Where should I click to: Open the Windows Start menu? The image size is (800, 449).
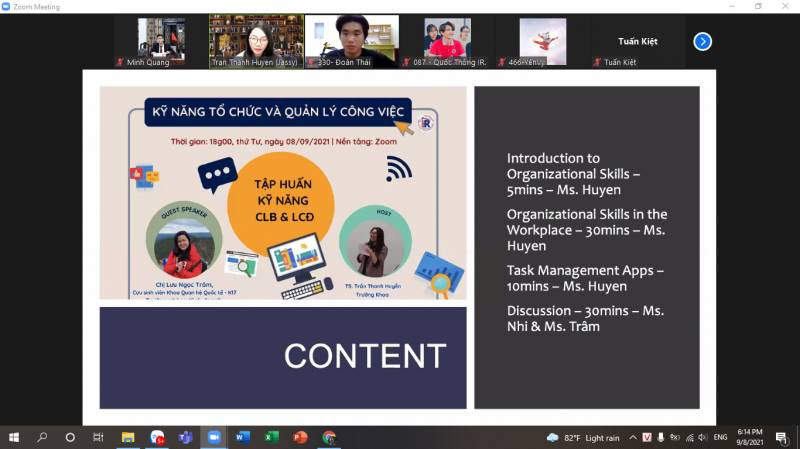coord(14,438)
